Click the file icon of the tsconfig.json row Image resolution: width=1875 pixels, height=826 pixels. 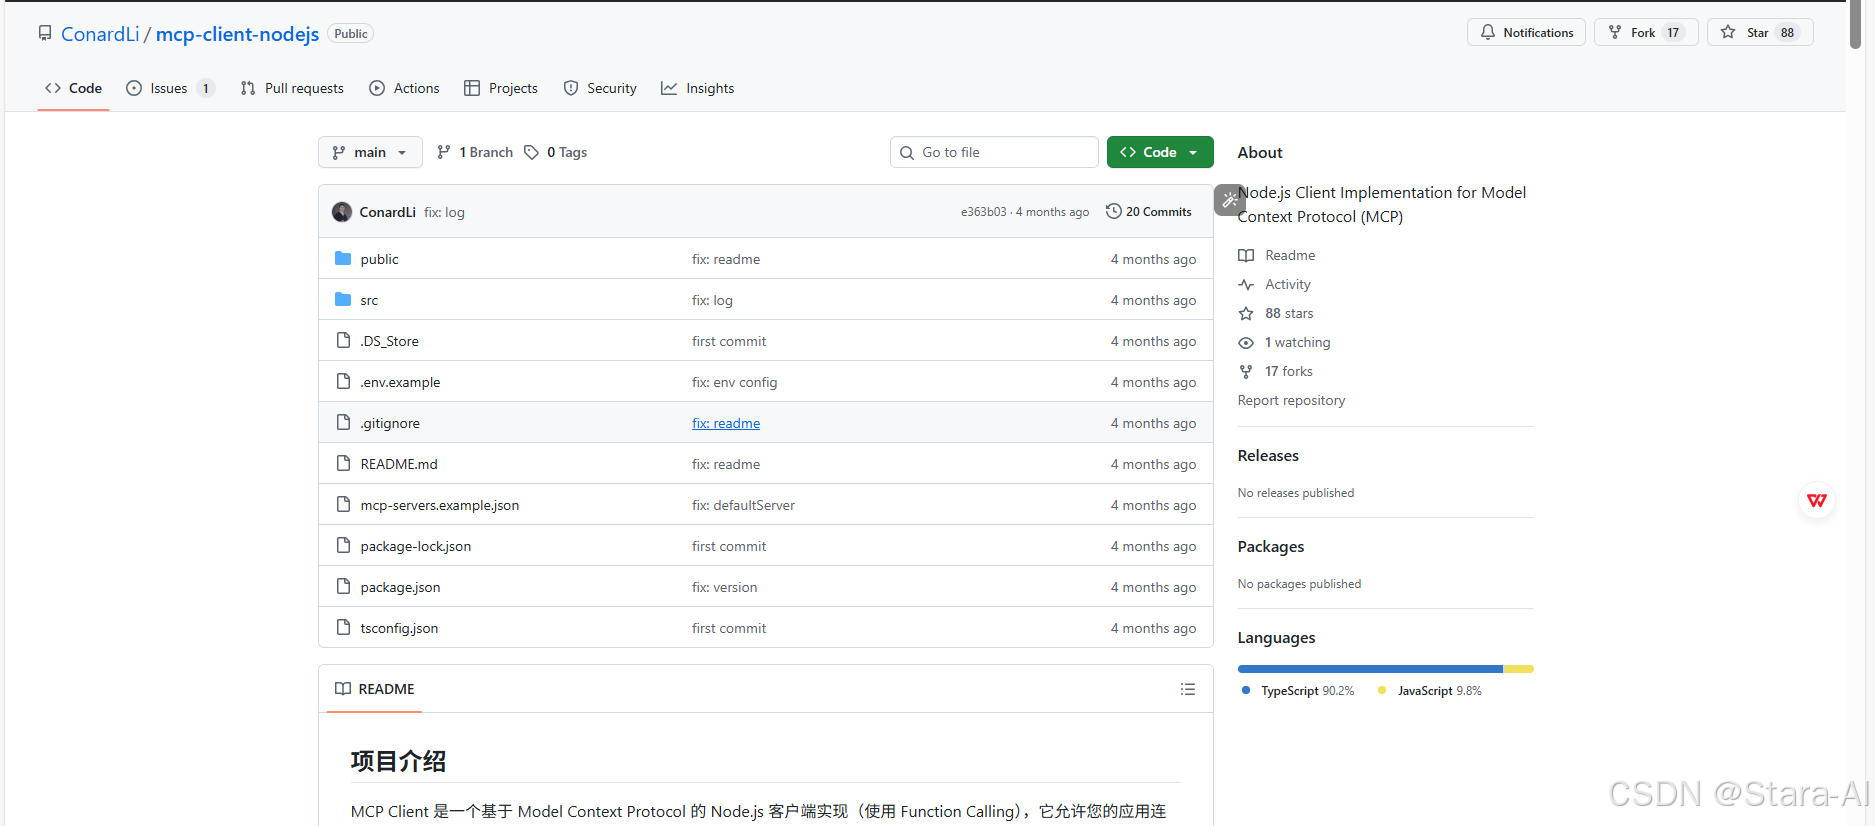point(343,627)
